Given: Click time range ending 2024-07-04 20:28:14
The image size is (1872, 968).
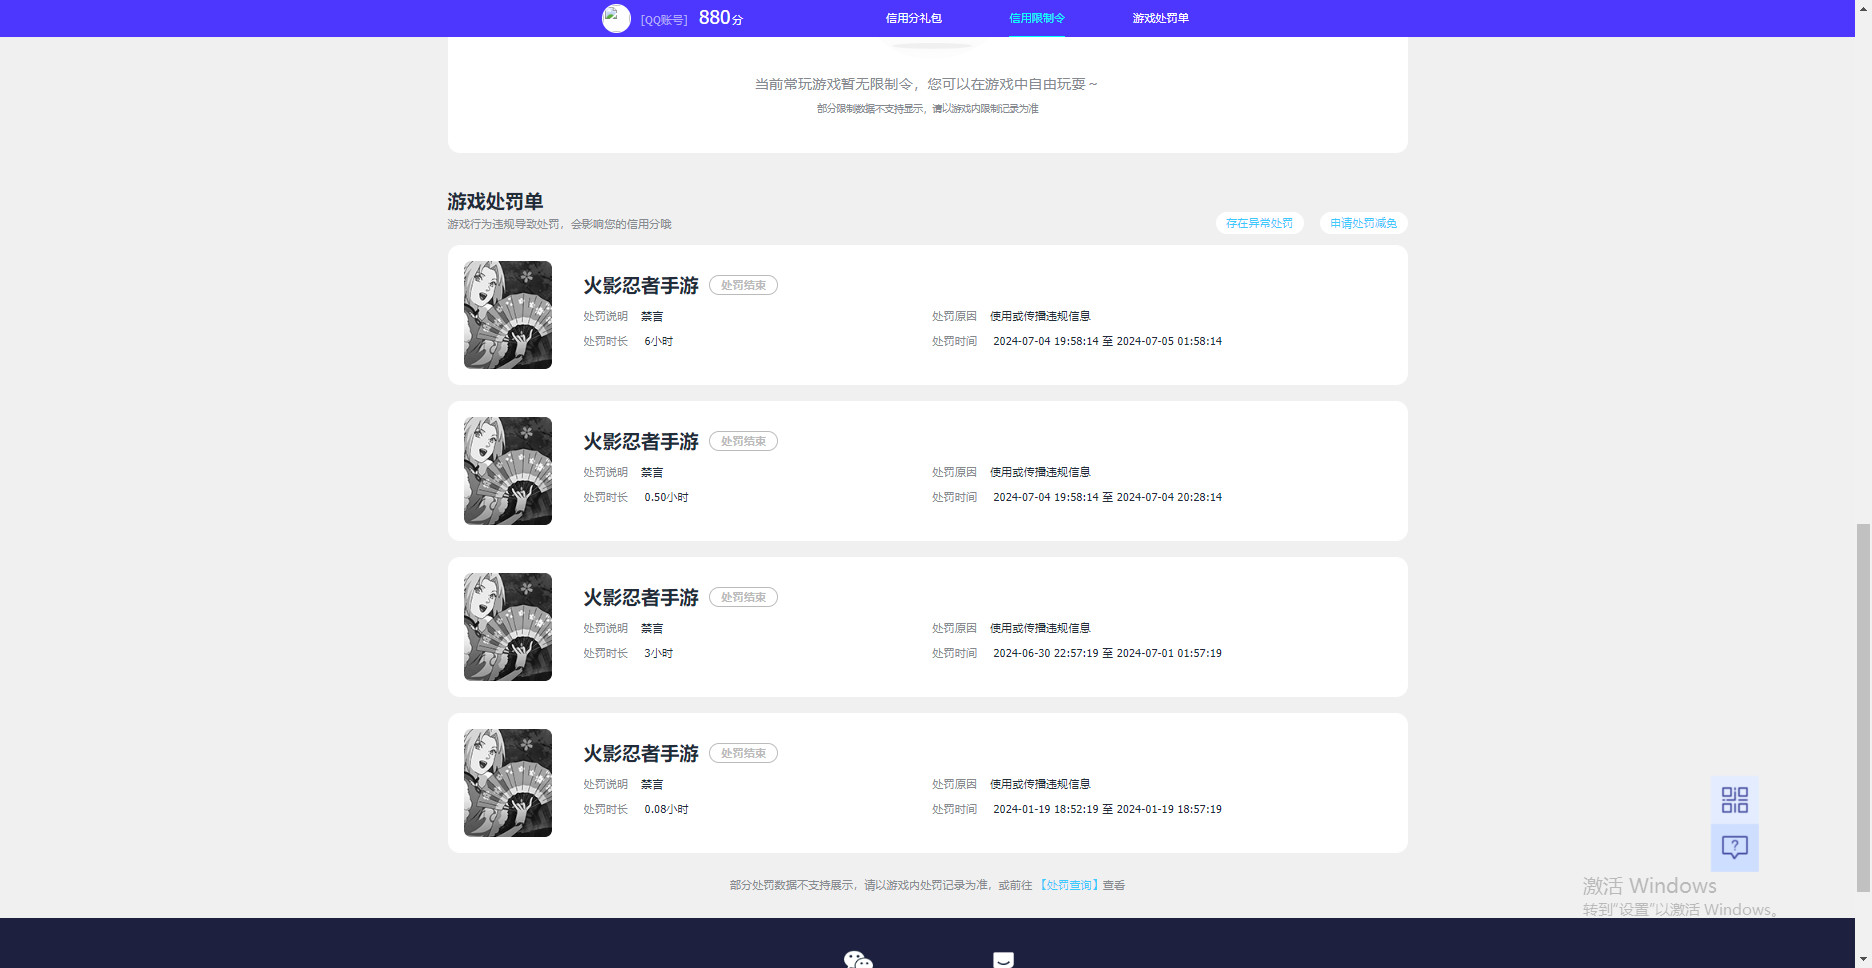Looking at the screenshot, I should pyautogui.click(x=1107, y=497).
